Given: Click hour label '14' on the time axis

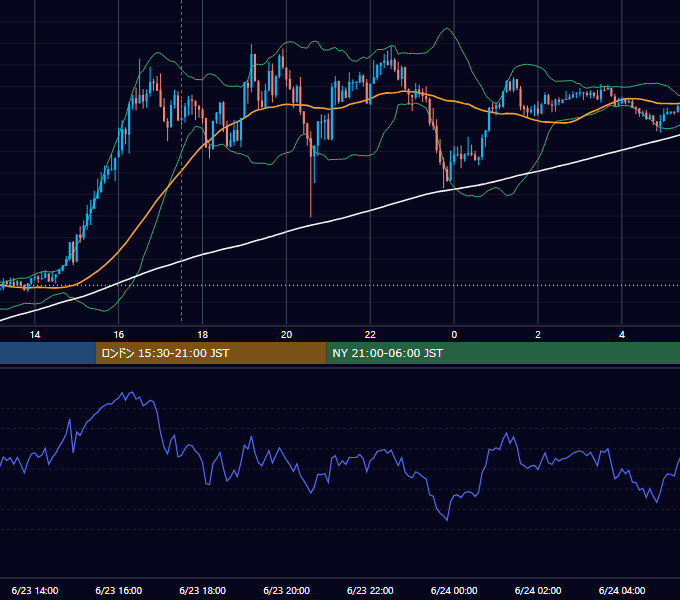Looking at the screenshot, I should click(35, 335).
